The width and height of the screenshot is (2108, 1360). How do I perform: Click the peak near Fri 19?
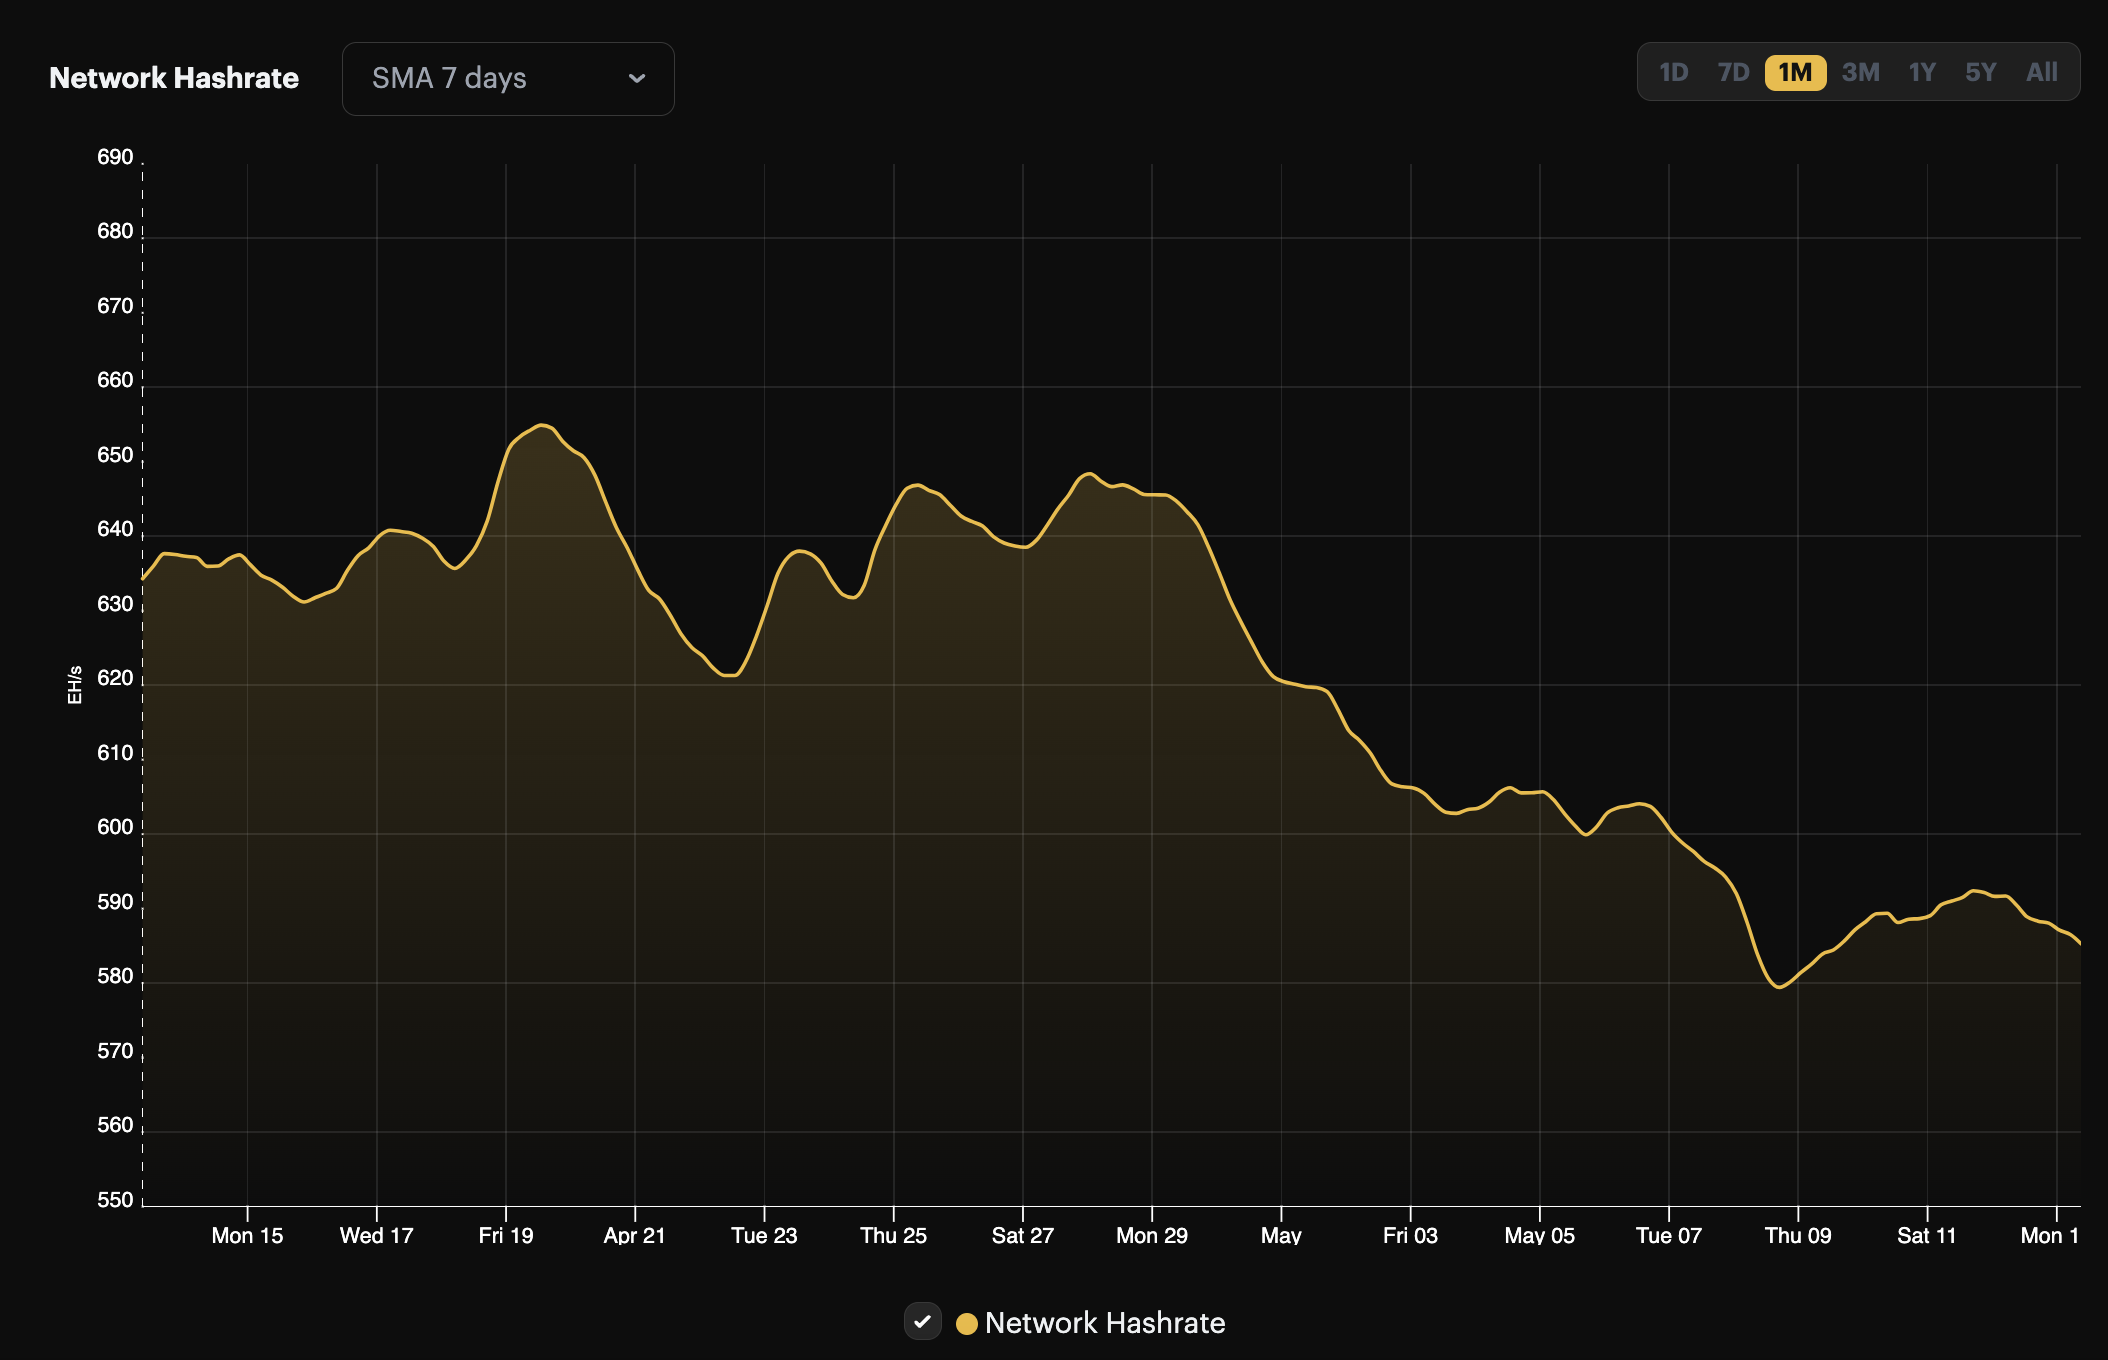[543, 426]
